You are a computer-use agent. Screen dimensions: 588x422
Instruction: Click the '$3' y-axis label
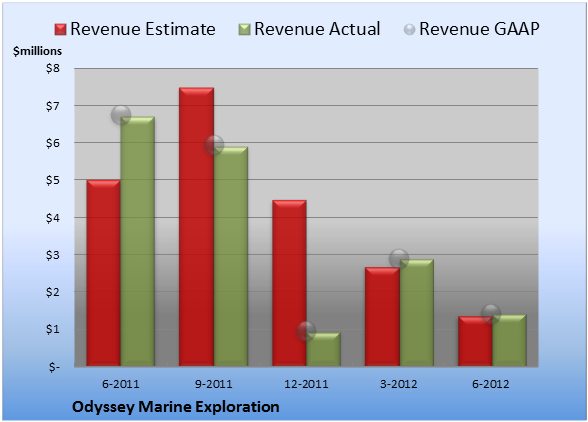(52, 255)
